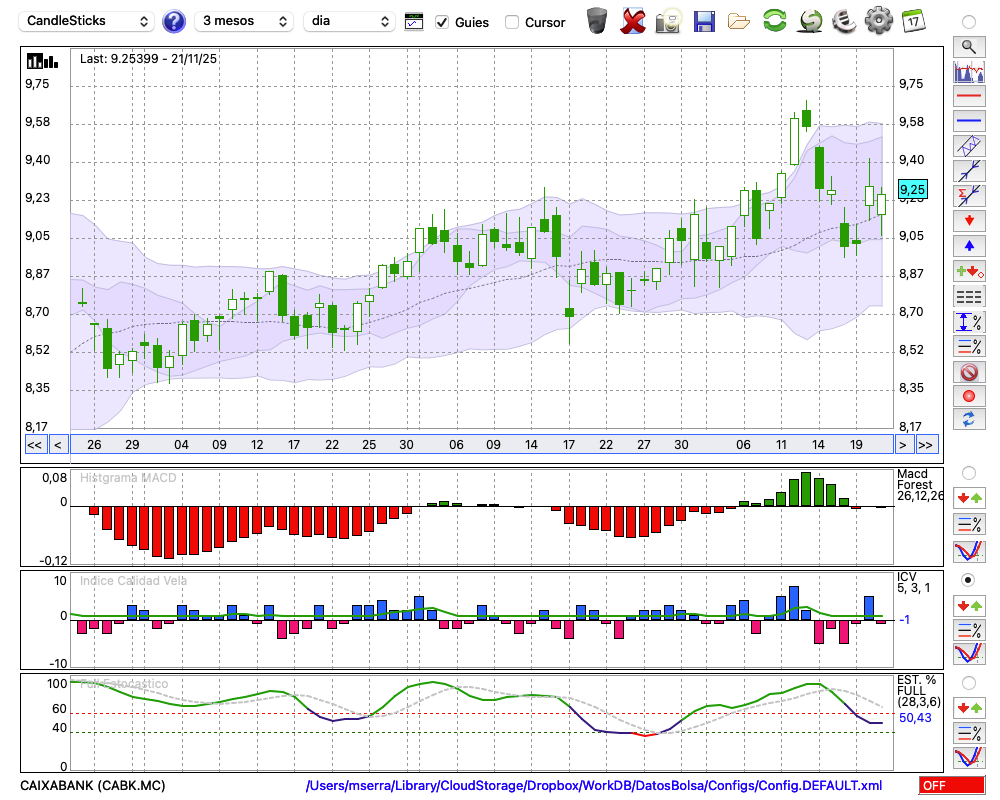1000x800 pixels.
Task: Click the blue help question mark icon
Action: tap(173, 21)
